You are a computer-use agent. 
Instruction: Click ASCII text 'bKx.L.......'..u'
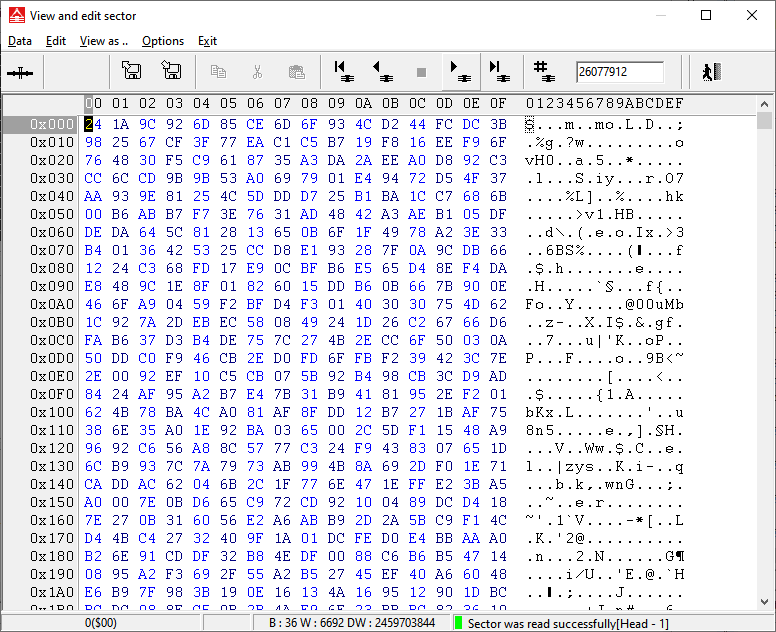604,412
